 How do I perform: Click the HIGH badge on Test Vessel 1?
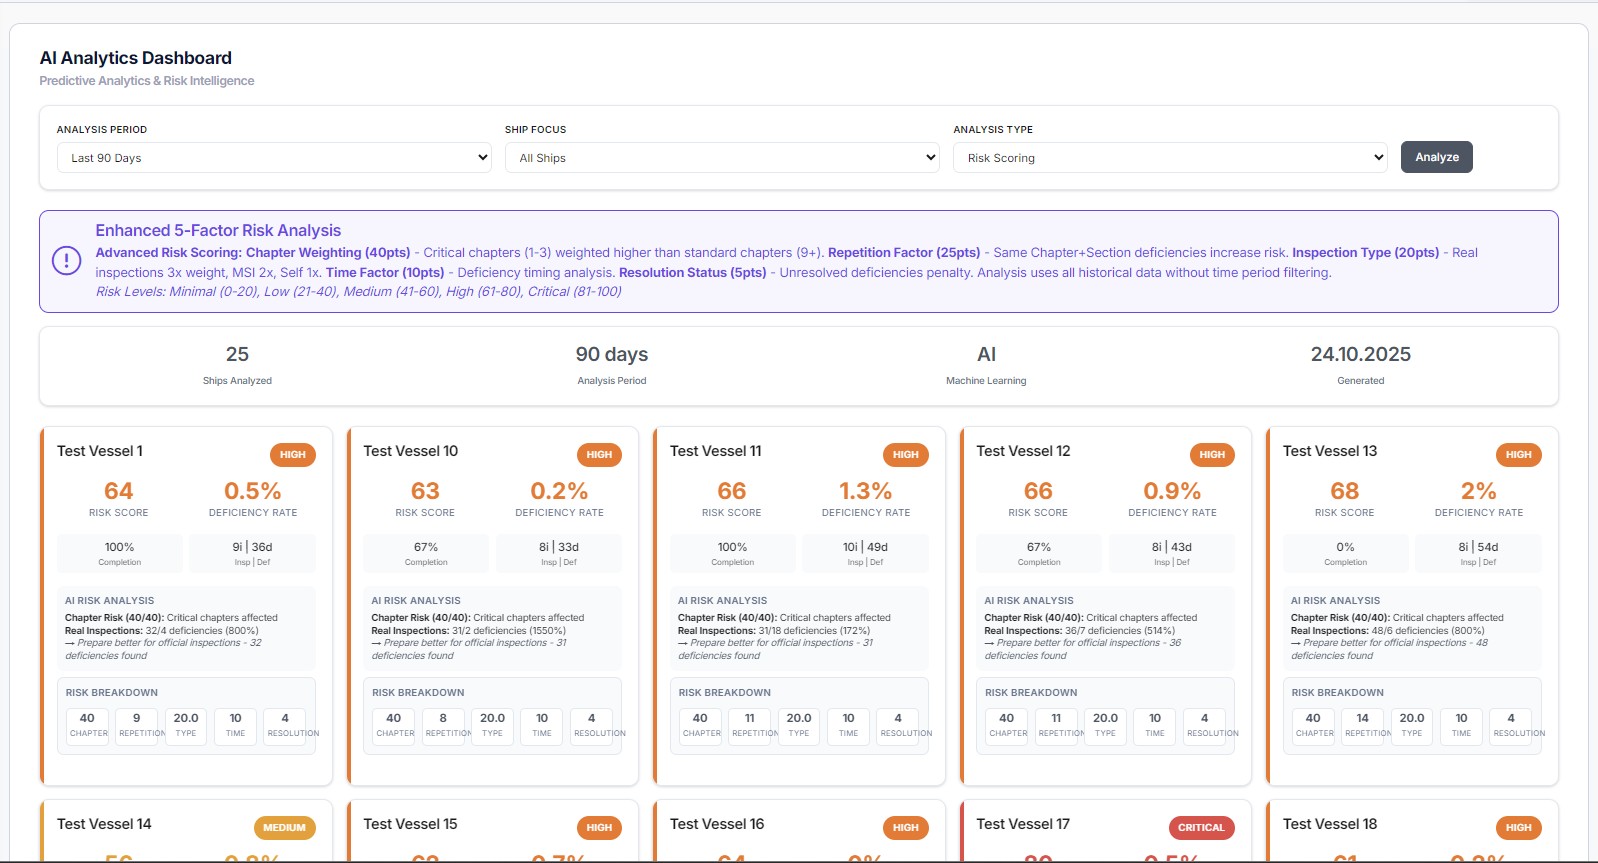tap(293, 455)
